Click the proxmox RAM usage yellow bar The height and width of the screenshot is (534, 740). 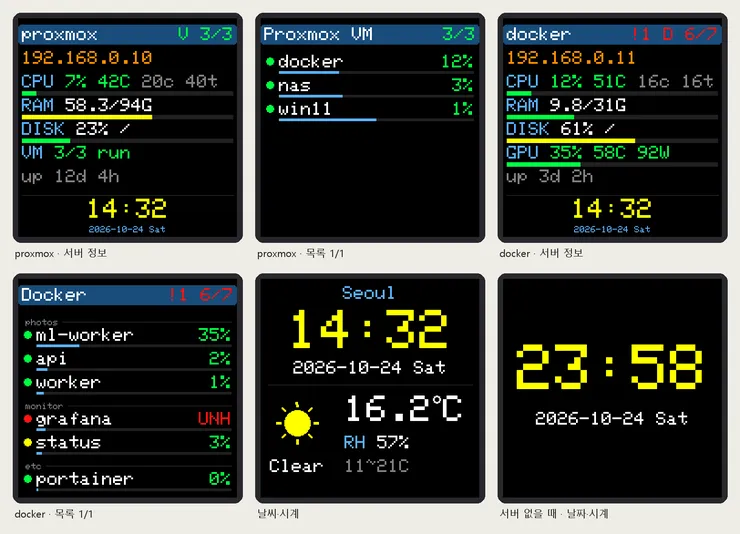click(x=87, y=117)
